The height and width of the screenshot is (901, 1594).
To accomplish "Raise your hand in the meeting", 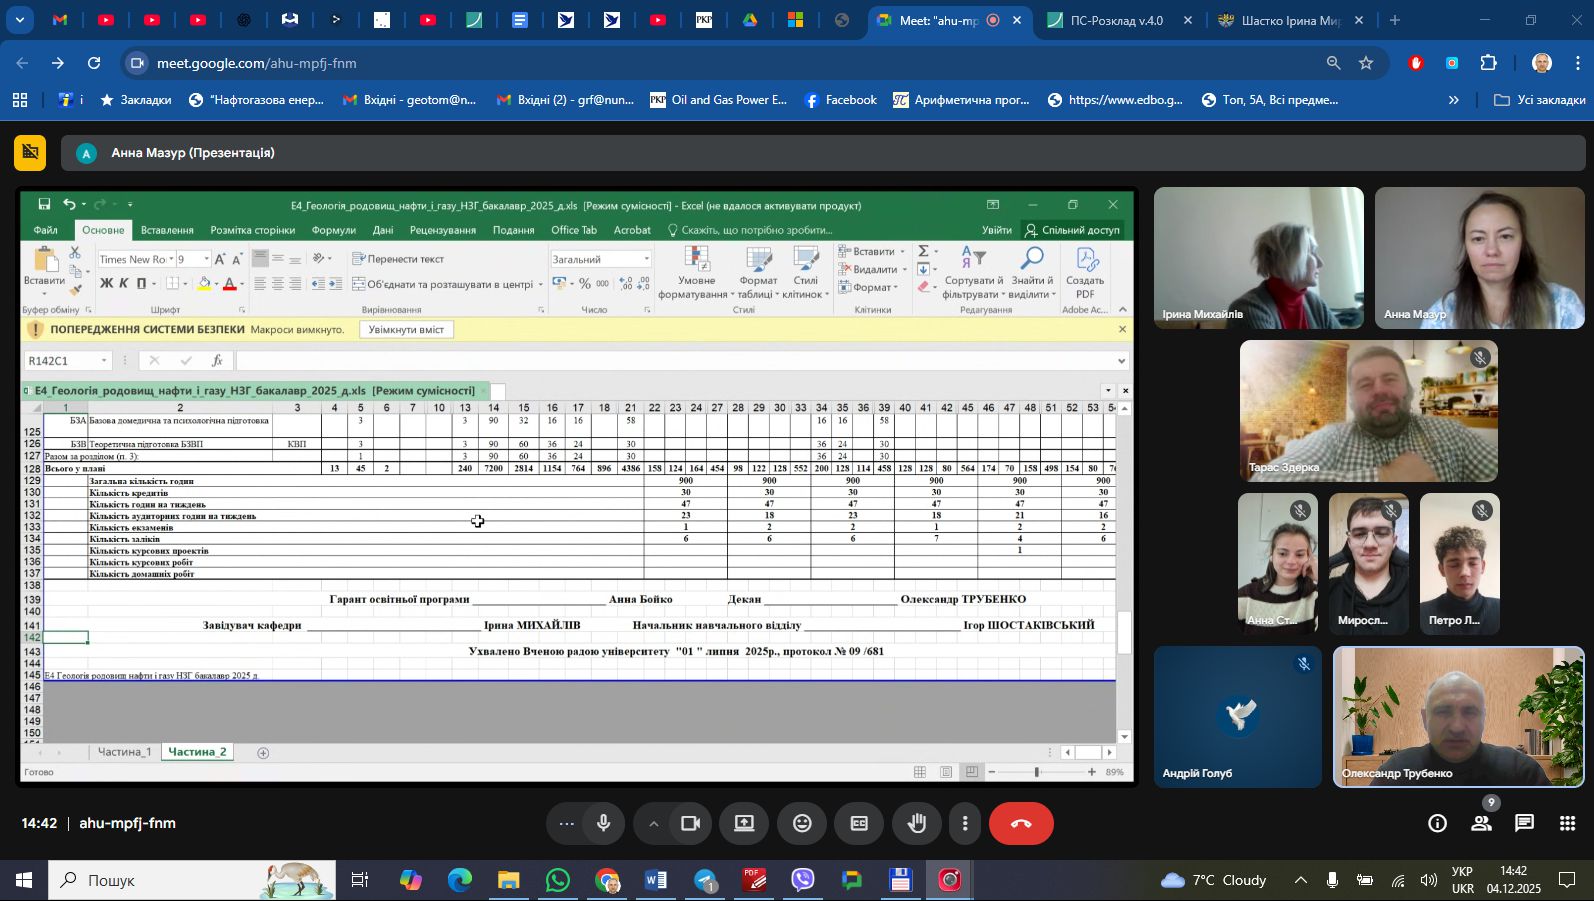I will point(916,824).
